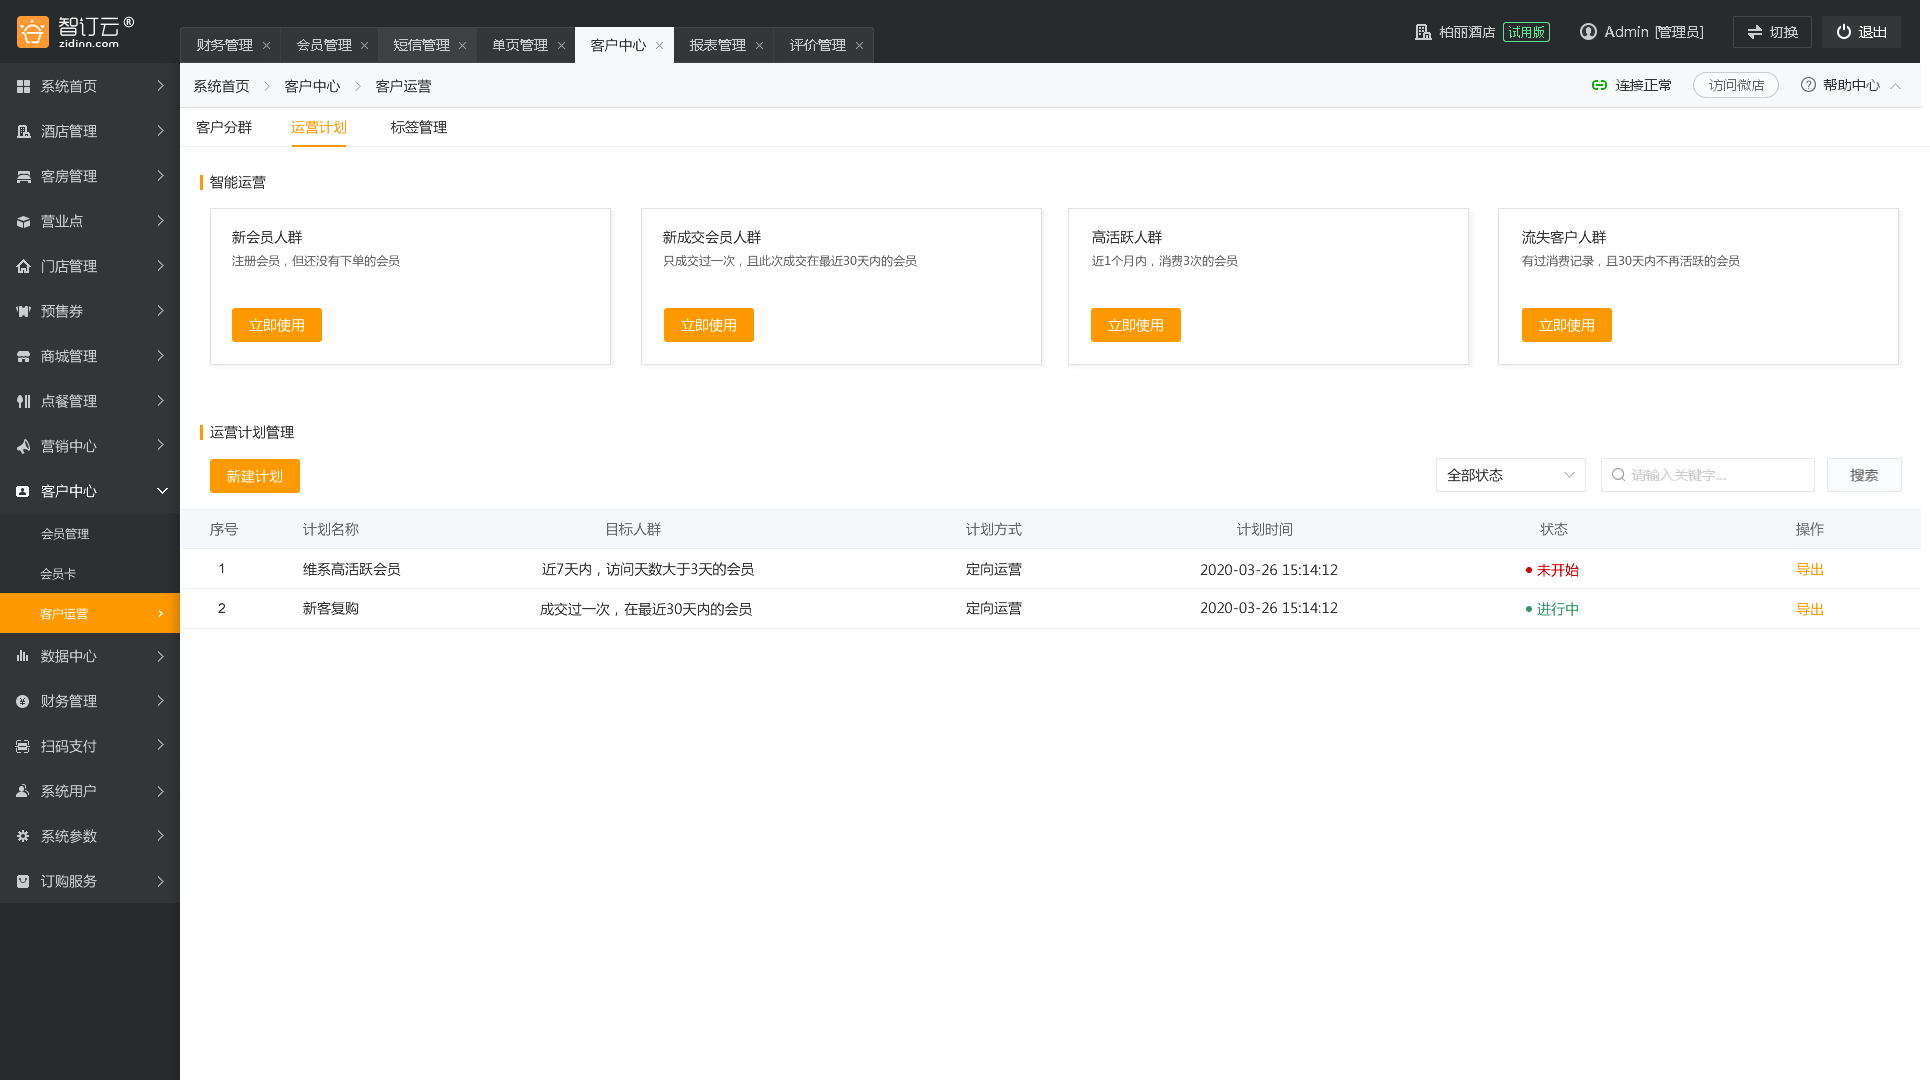
Task: Click the 酒店管理 sidebar icon
Action: pyautogui.click(x=23, y=131)
